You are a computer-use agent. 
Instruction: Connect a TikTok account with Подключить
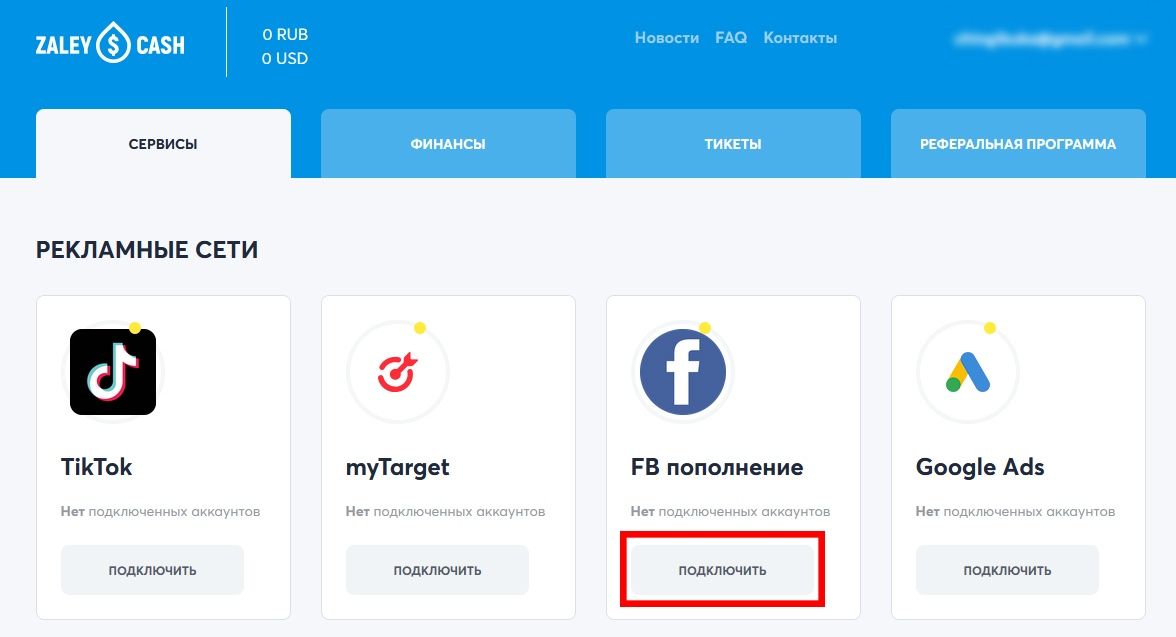pos(152,570)
